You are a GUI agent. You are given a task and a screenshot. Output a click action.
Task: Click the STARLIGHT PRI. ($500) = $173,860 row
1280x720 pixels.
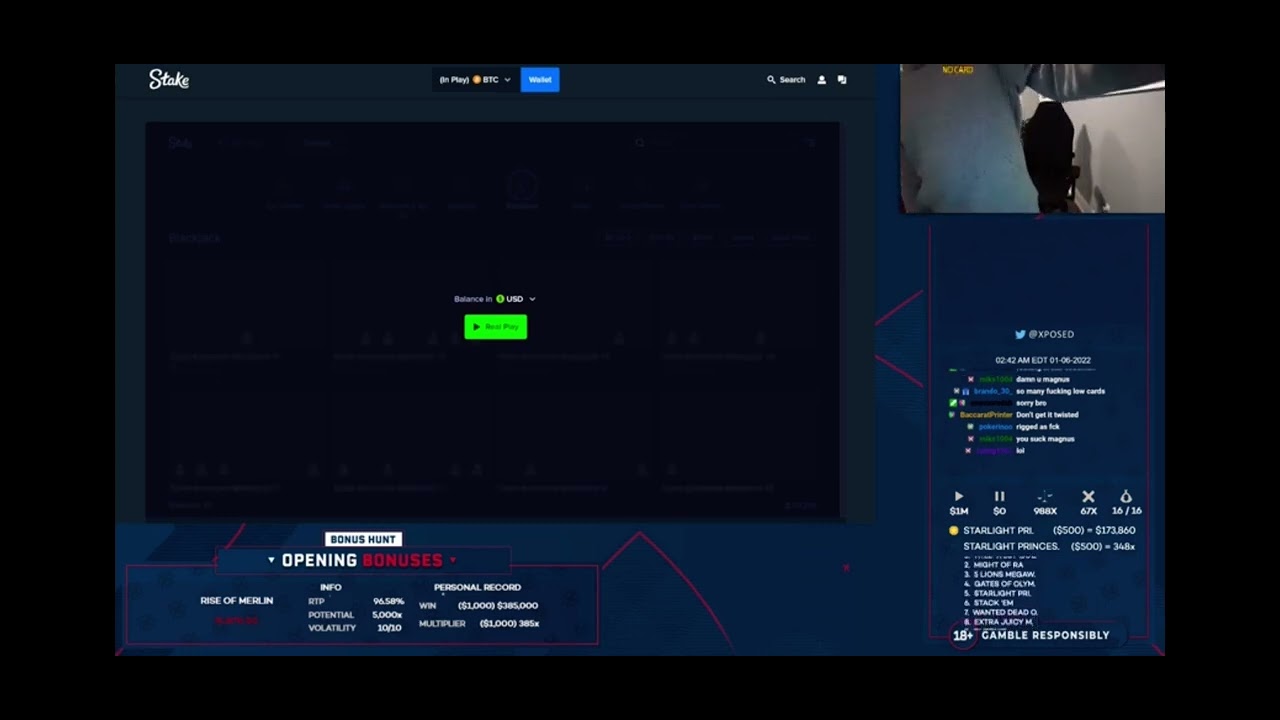coord(1042,530)
